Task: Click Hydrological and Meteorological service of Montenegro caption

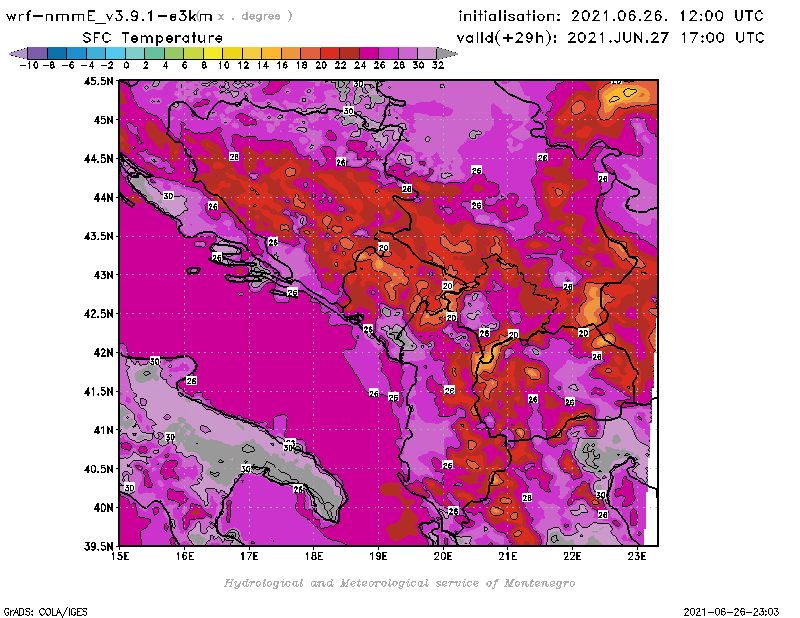Action: click(x=399, y=583)
